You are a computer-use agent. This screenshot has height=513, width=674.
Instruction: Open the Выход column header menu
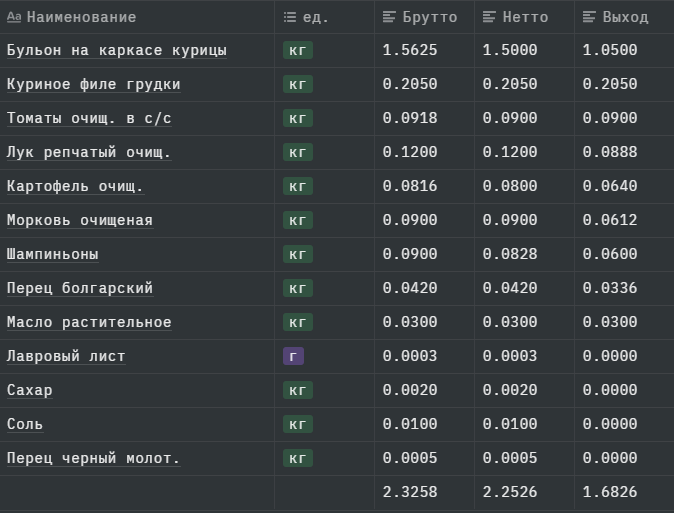(625, 17)
